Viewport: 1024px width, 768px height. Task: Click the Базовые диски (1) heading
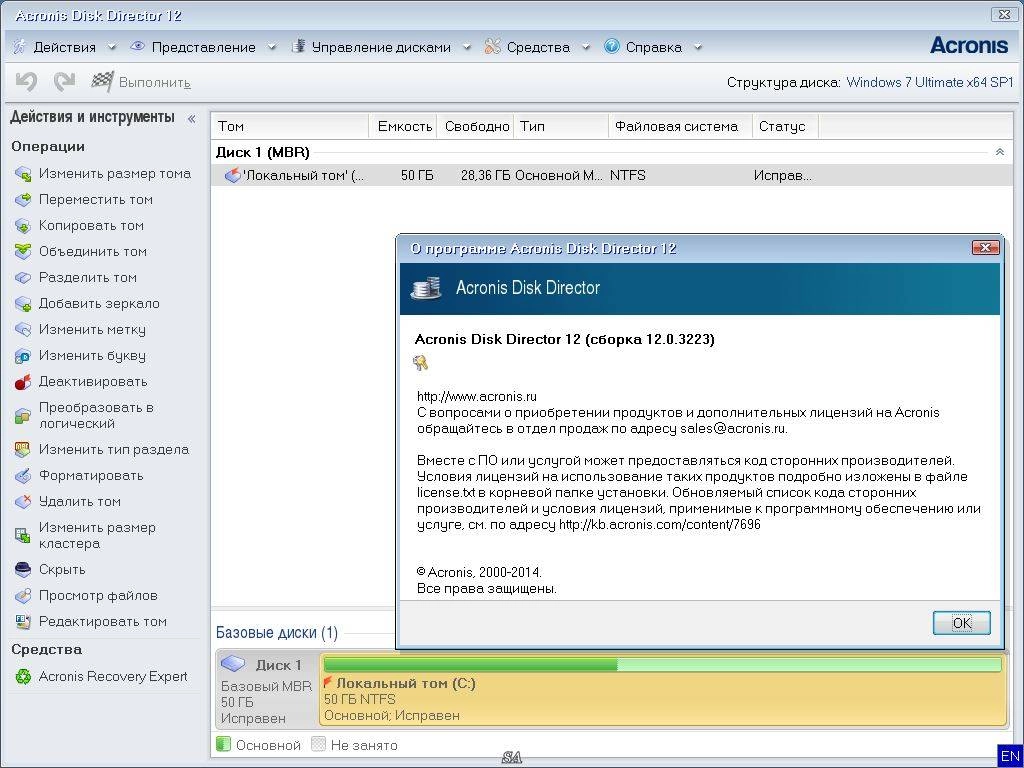tap(277, 633)
